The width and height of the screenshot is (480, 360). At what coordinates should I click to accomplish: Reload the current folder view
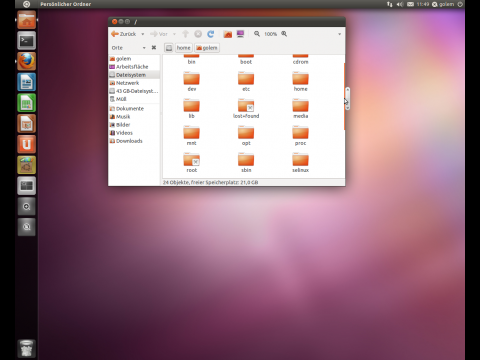(211, 34)
